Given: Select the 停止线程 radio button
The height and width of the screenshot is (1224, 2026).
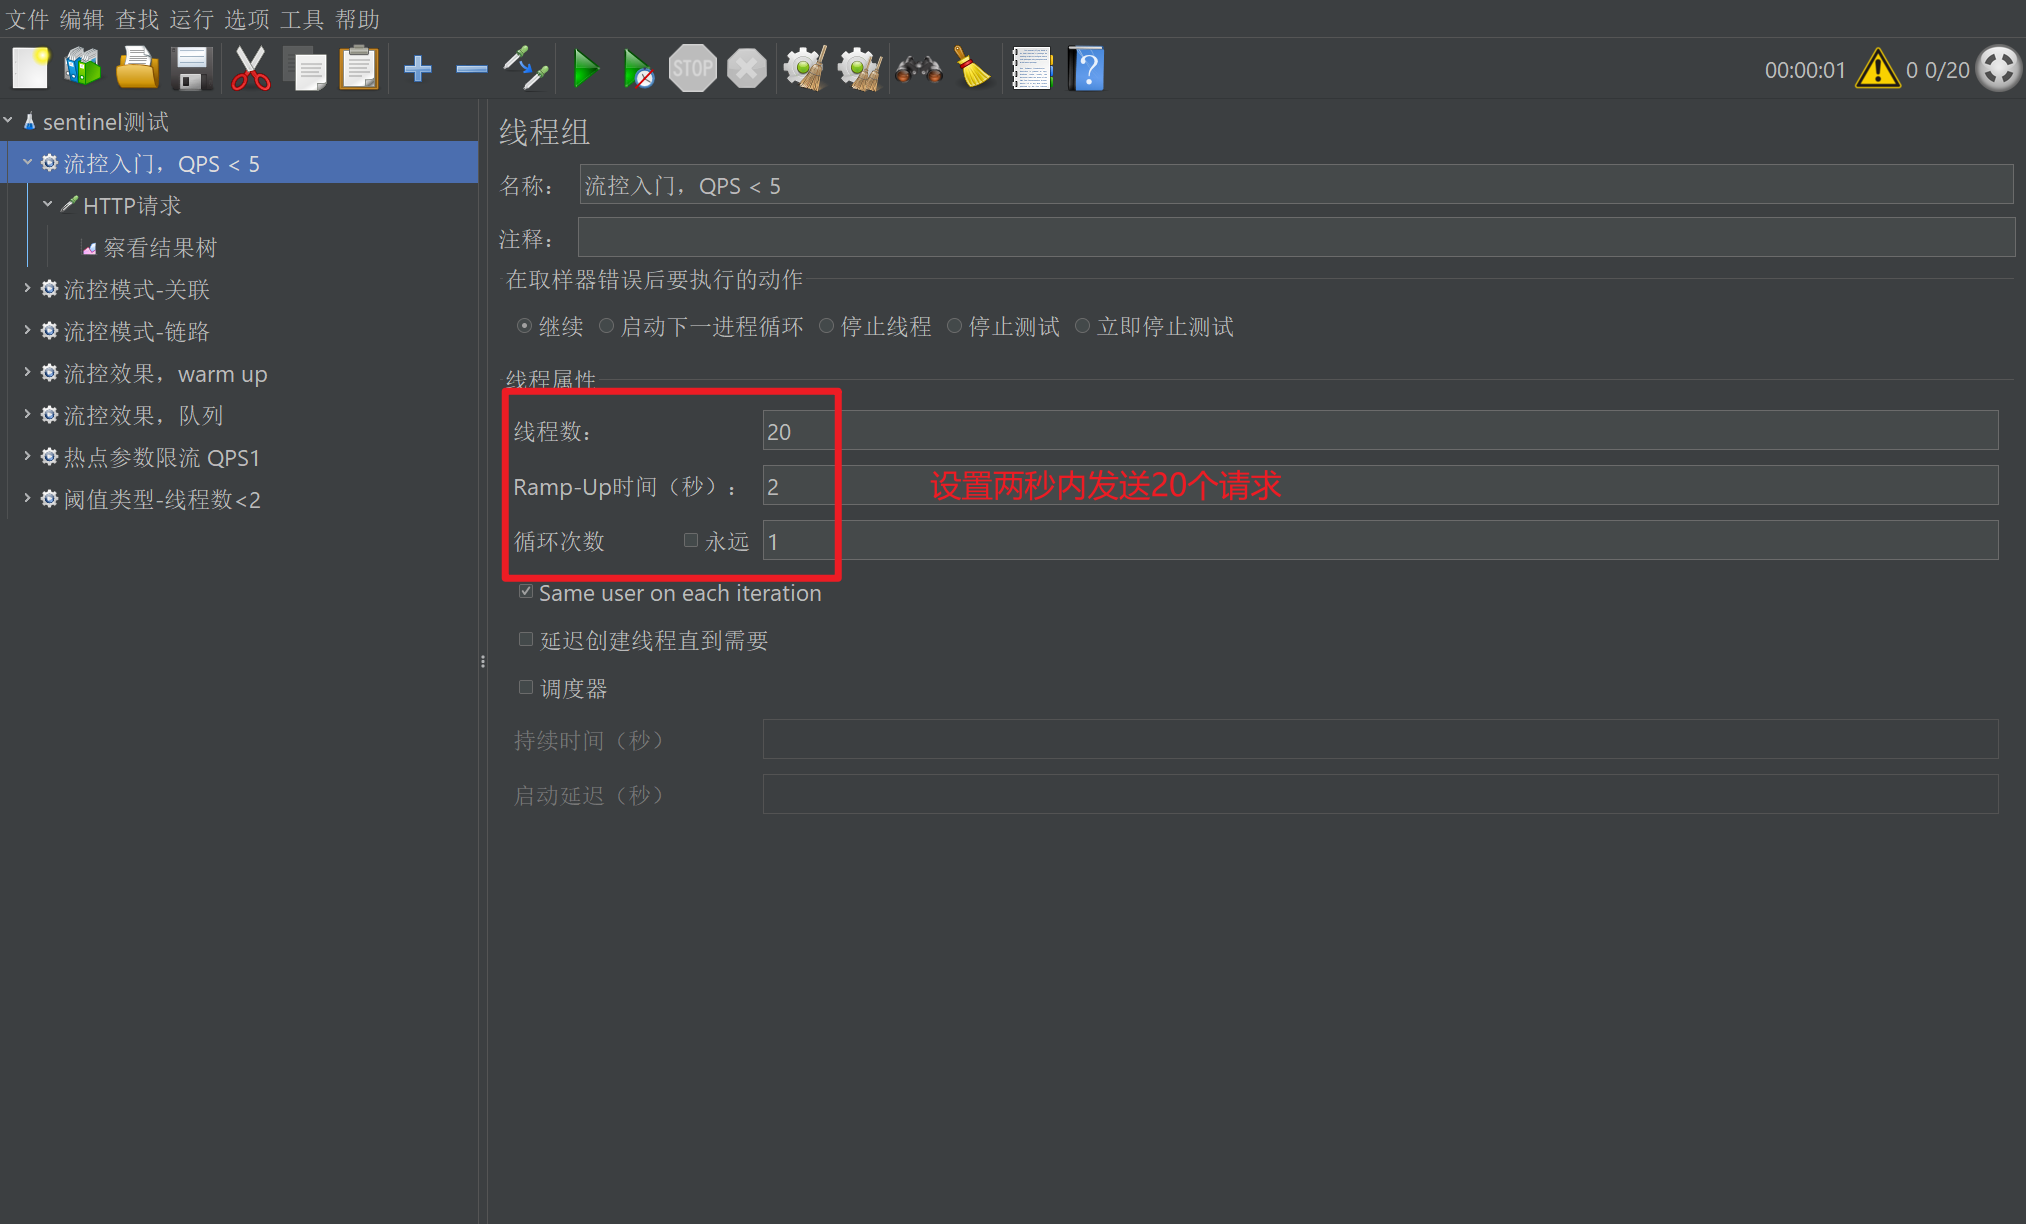Looking at the screenshot, I should click(x=826, y=326).
